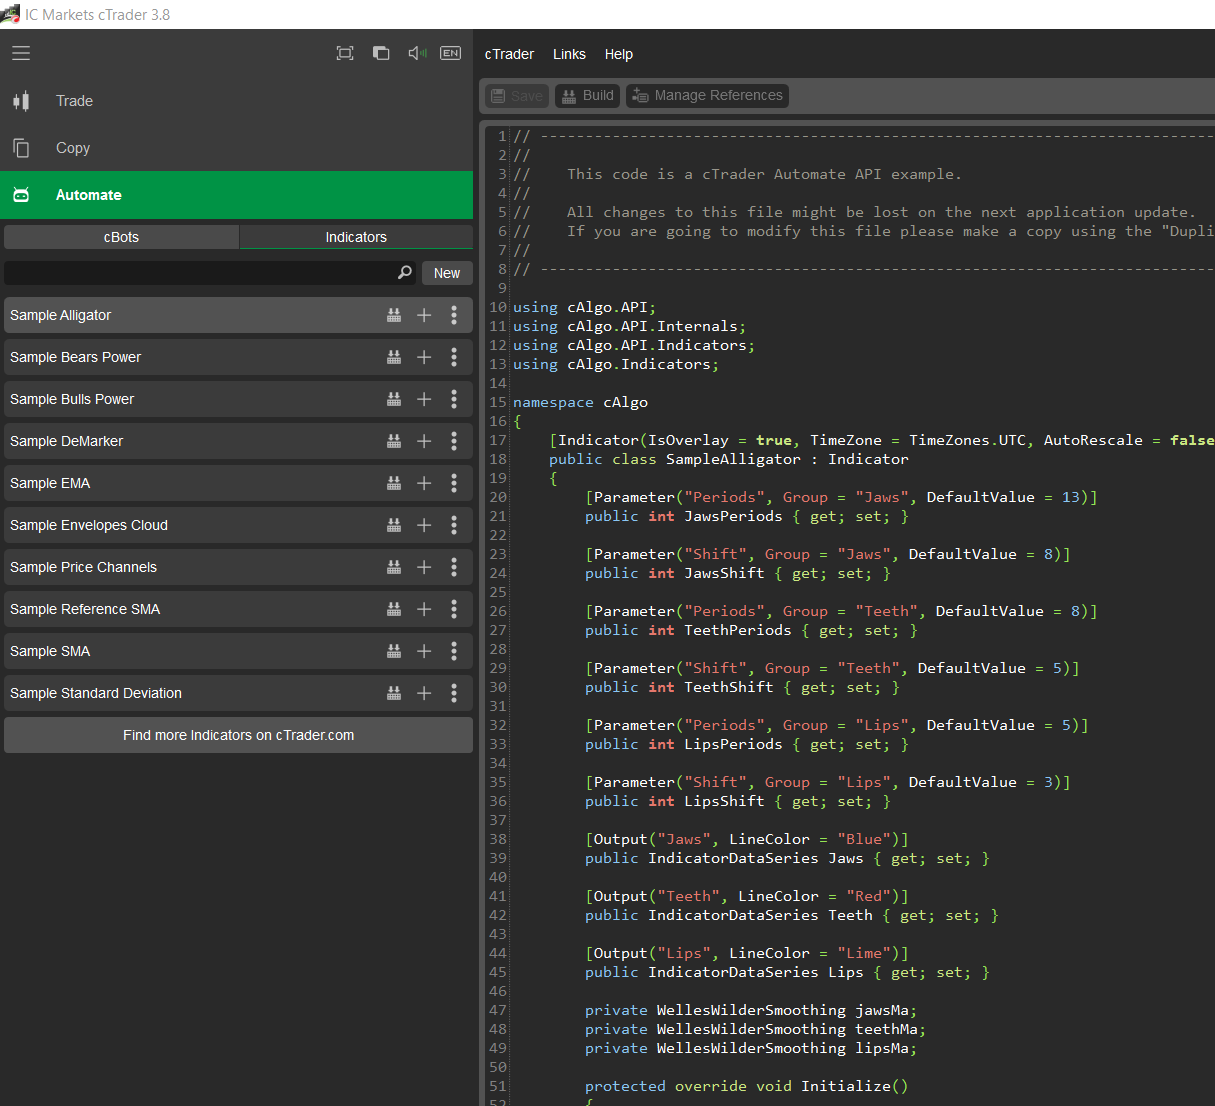Open more options for Sample Standard Deviation
The height and width of the screenshot is (1106, 1215).
tap(454, 693)
